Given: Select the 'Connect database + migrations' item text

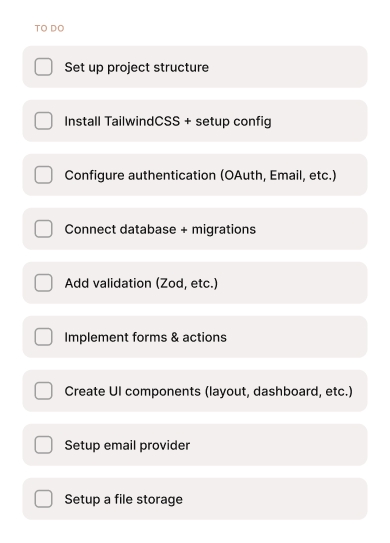Looking at the screenshot, I should (160, 229).
